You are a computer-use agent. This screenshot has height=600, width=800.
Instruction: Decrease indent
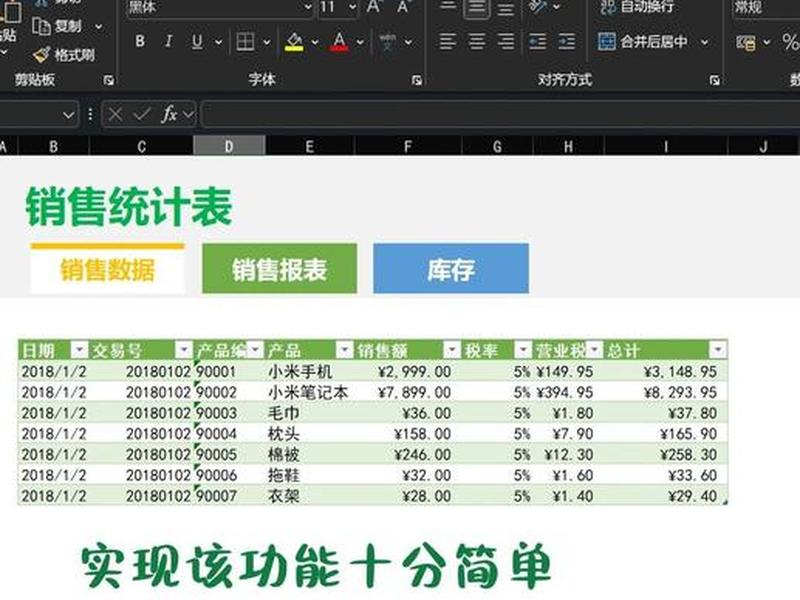(537, 41)
